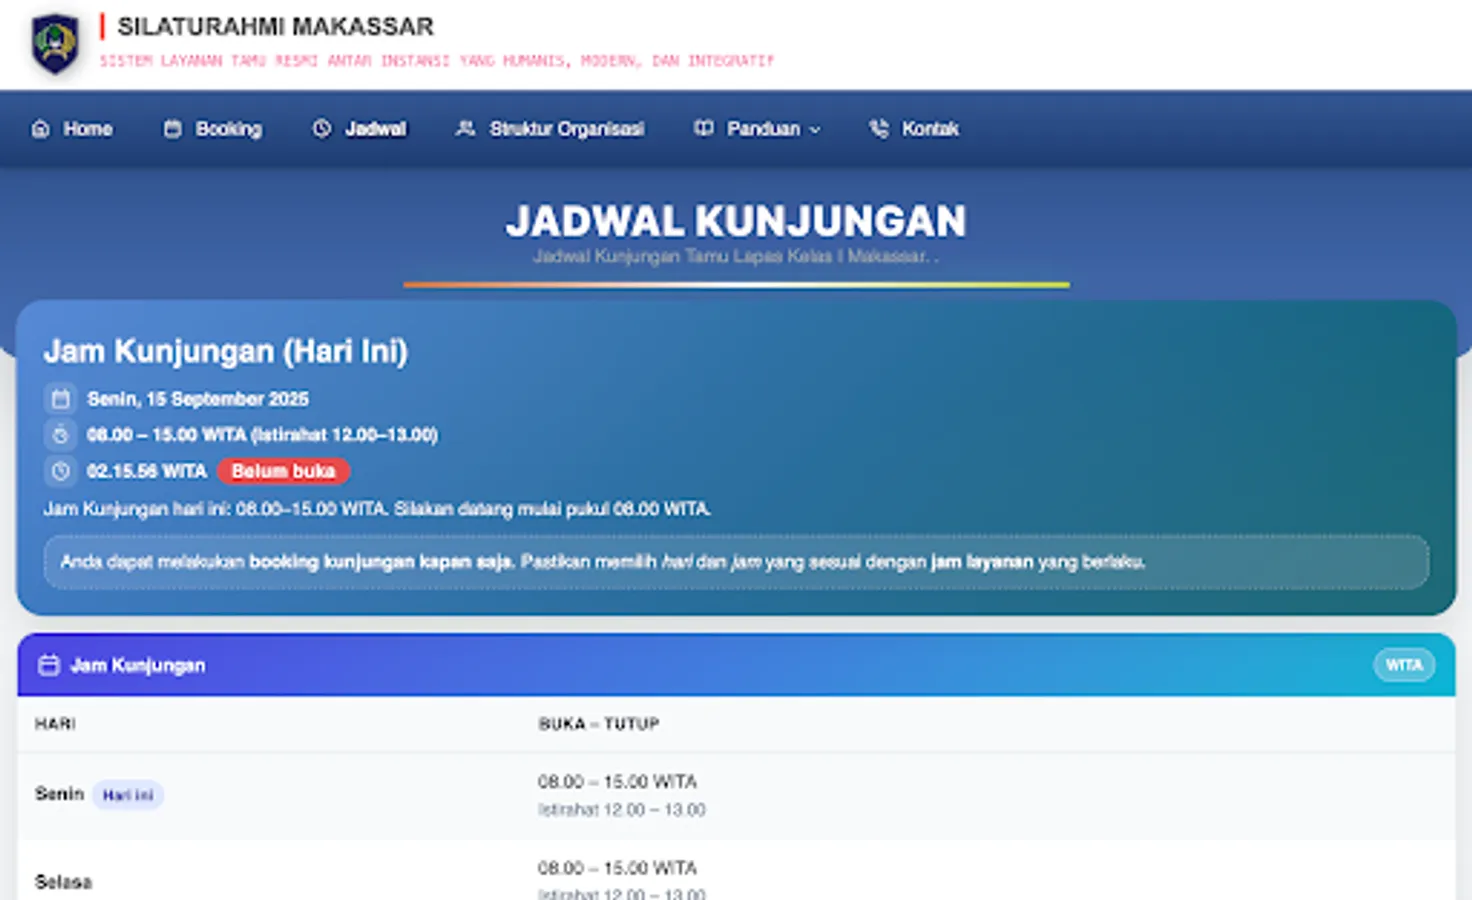The height and width of the screenshot is (900, 1472).
Task: Click the calendar icon in Jam Kunjungan header
Action: click(x=48, y=665)
